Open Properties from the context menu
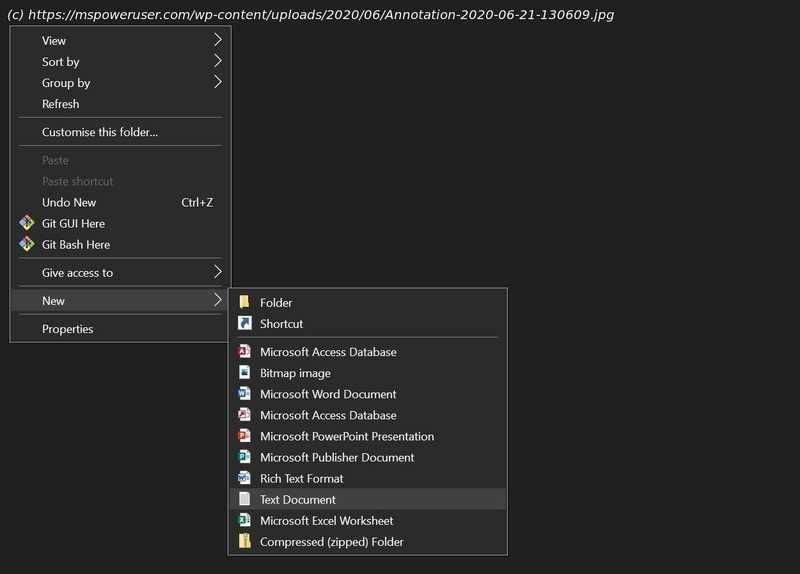Screen dimensions: 800x574 coord(68,329)
